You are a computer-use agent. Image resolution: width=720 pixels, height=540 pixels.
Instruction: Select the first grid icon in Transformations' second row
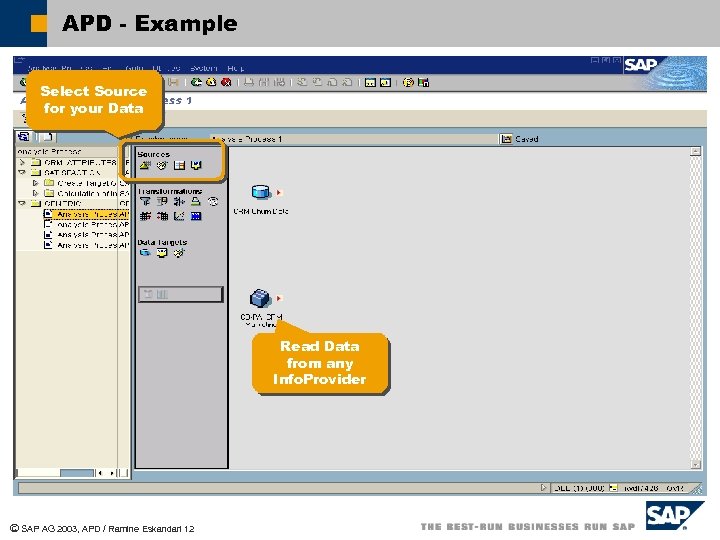tap(145, 216)
